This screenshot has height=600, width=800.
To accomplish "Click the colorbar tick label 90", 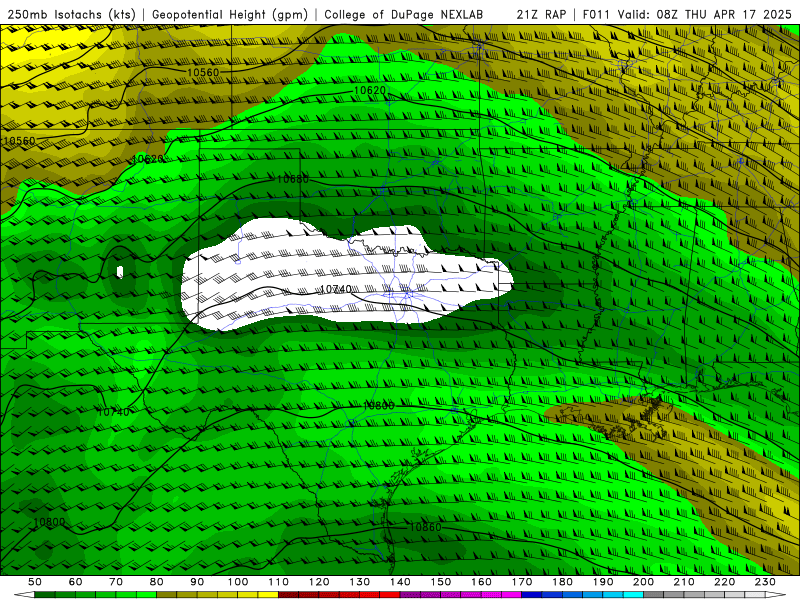I will click(x=197, y=582).
